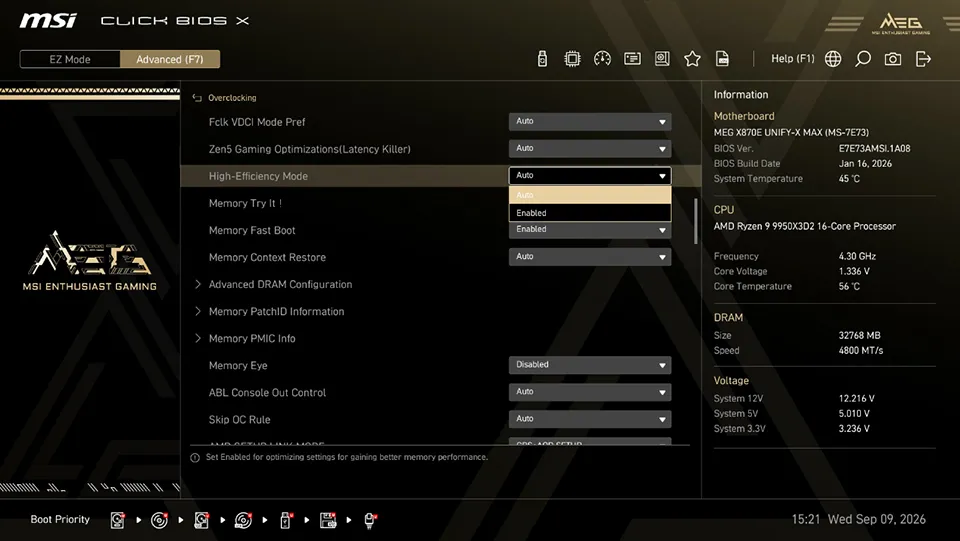
Task: Click the card panel icon beside gauge
Action: 632,59
